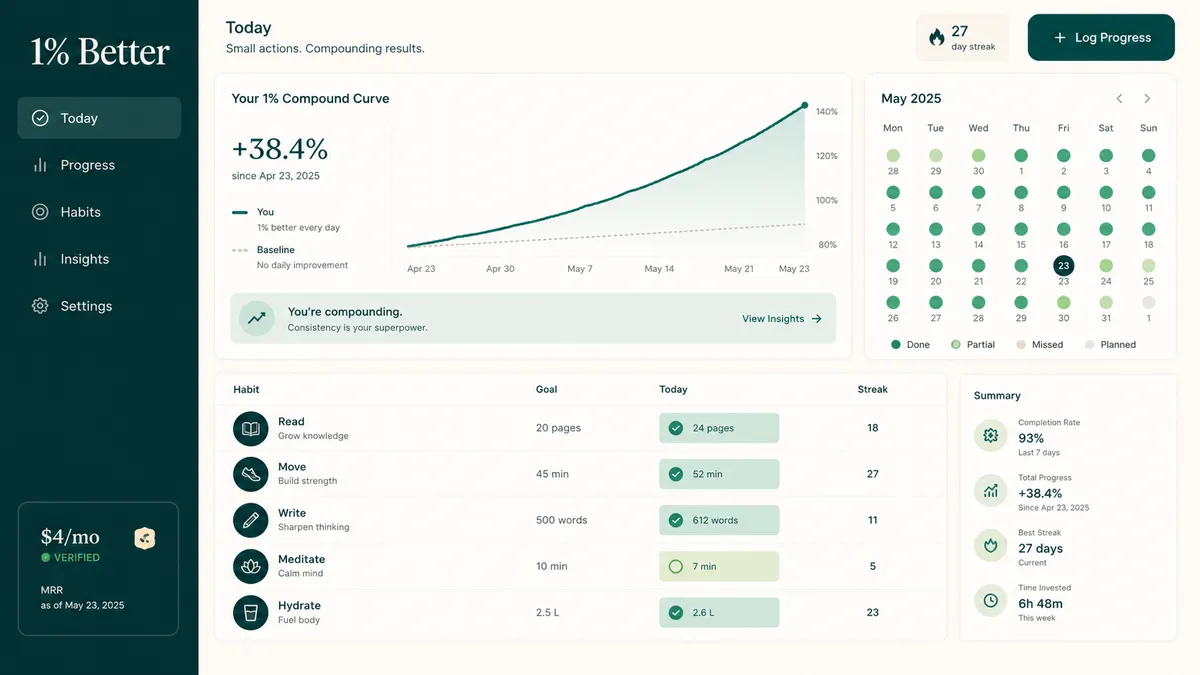This screenshot has height=675, width=1200.
Task: Click the May 2025 calendar title
Action: pyautogui.click(x=911, y=98)
